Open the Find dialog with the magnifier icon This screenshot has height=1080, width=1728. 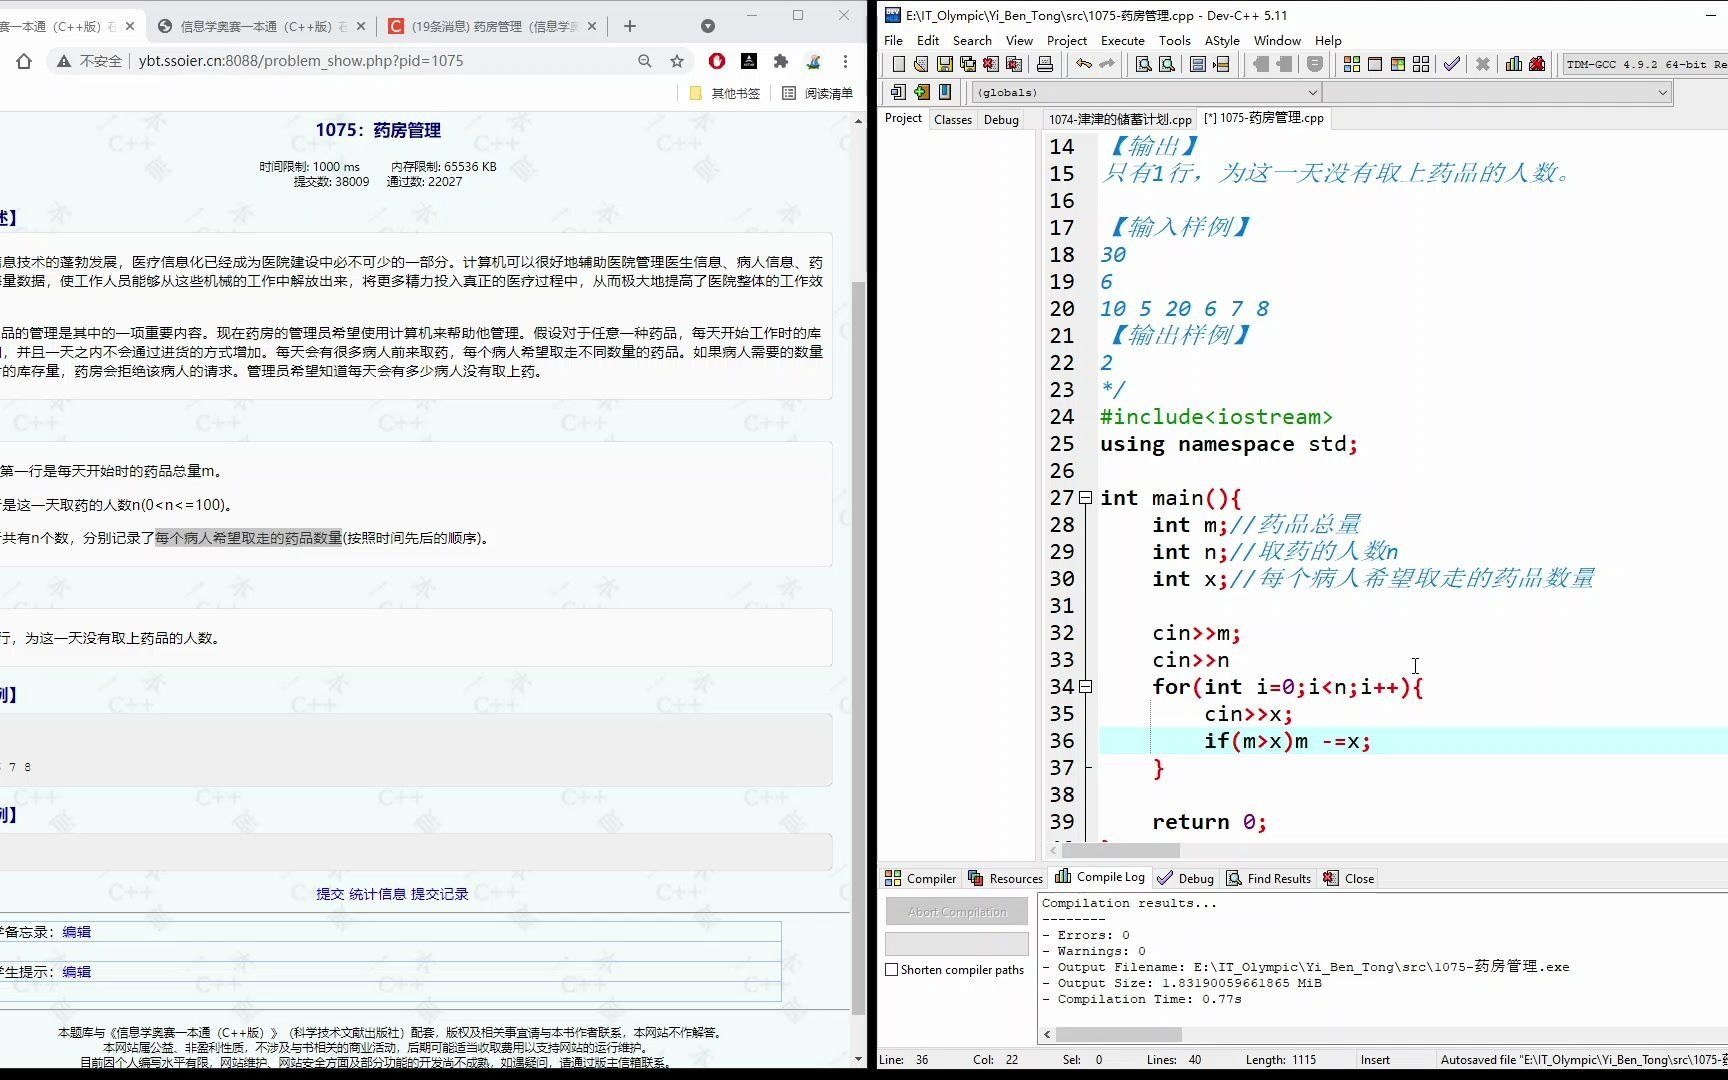tap(1144, 64)
